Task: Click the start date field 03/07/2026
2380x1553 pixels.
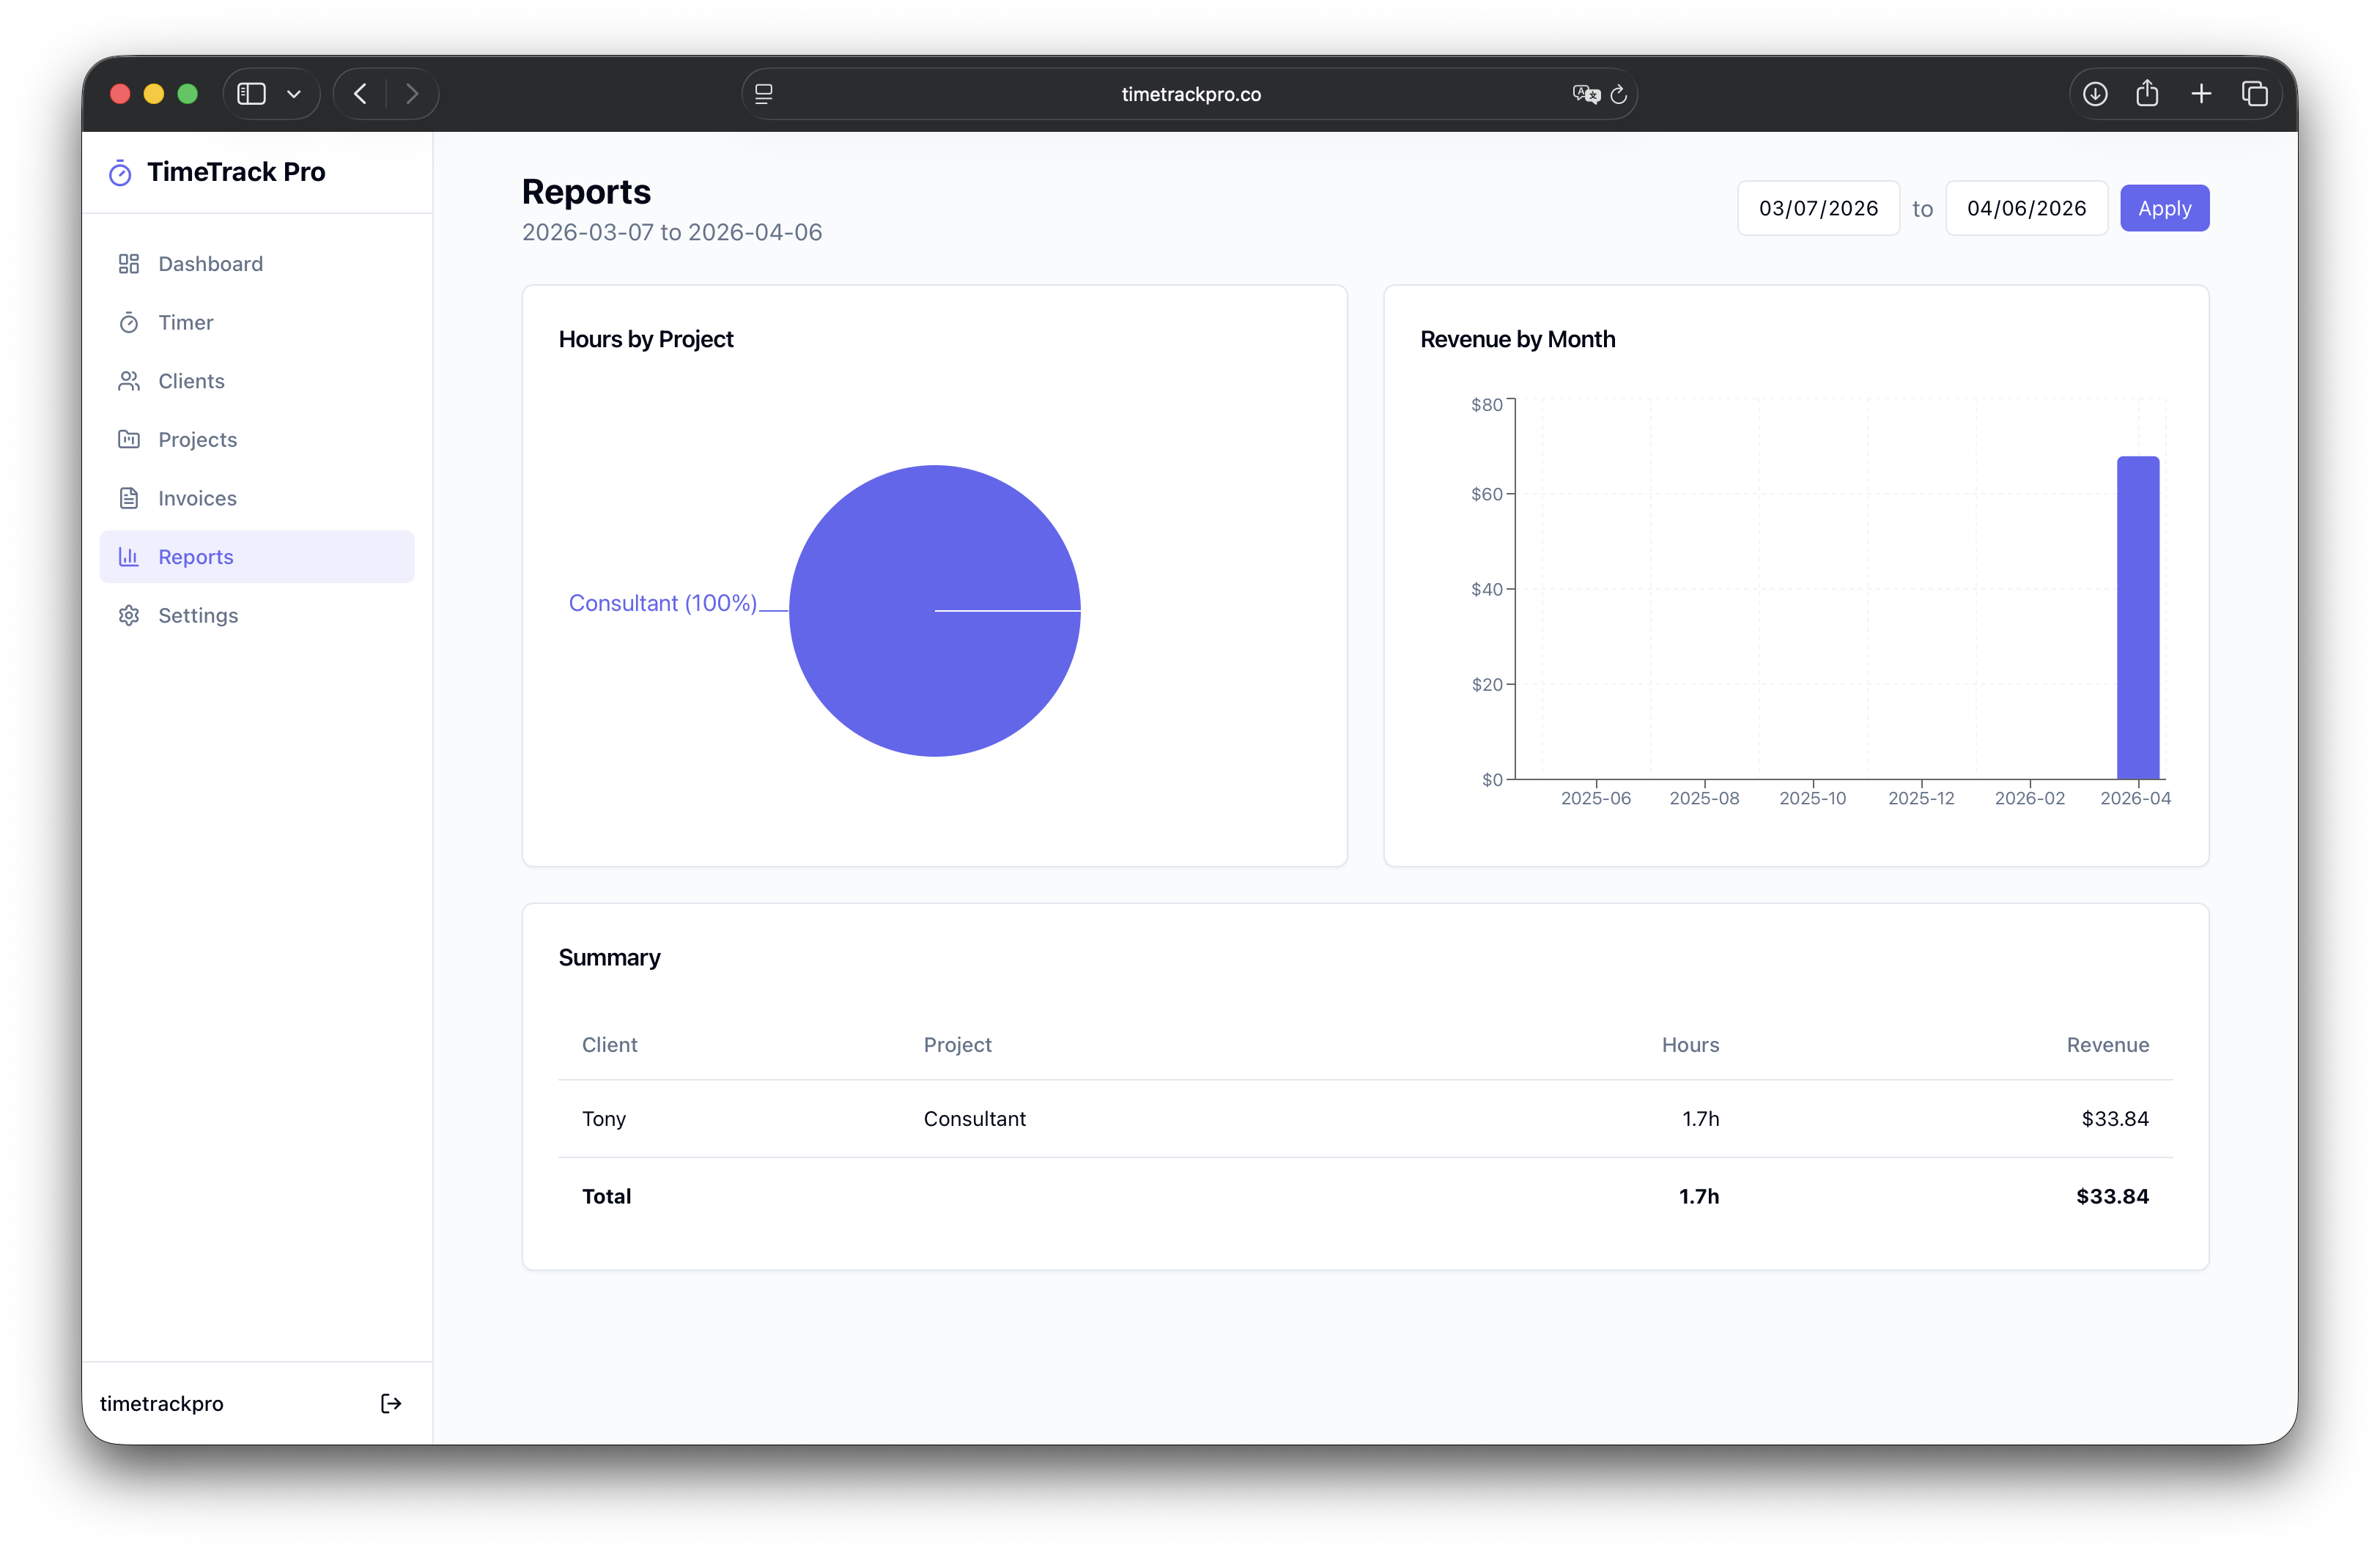Action: (1817, 208)
